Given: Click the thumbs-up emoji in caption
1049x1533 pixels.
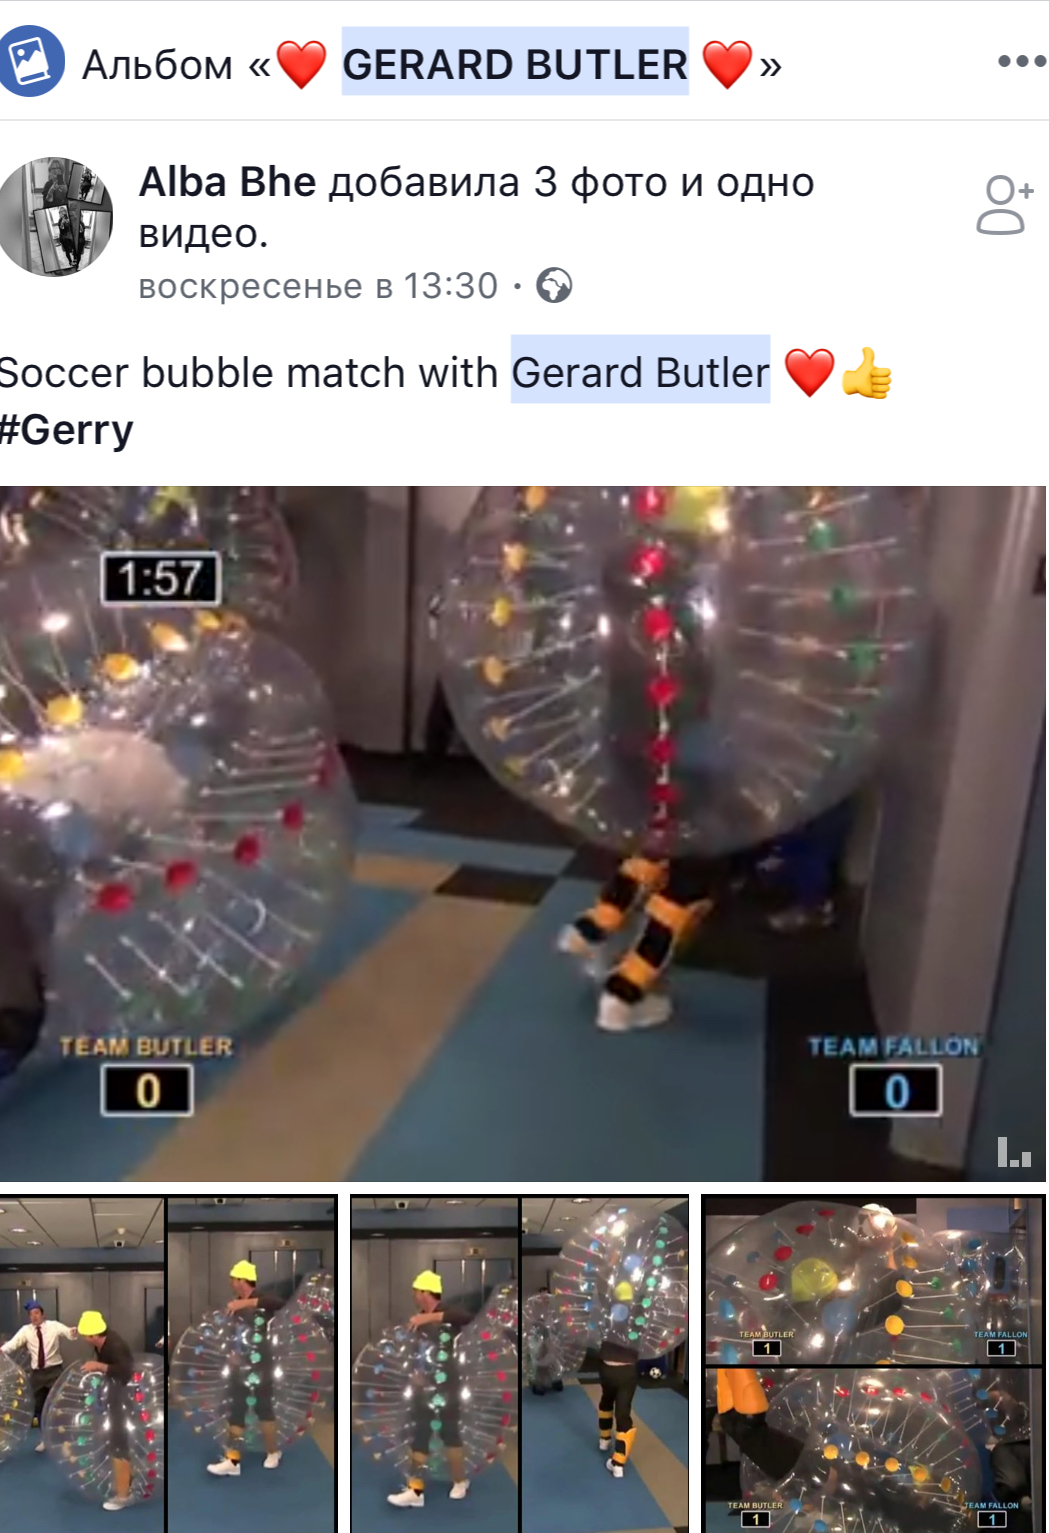Looking at the screenshot, I should pyautogui.click(x=866, y=373).
